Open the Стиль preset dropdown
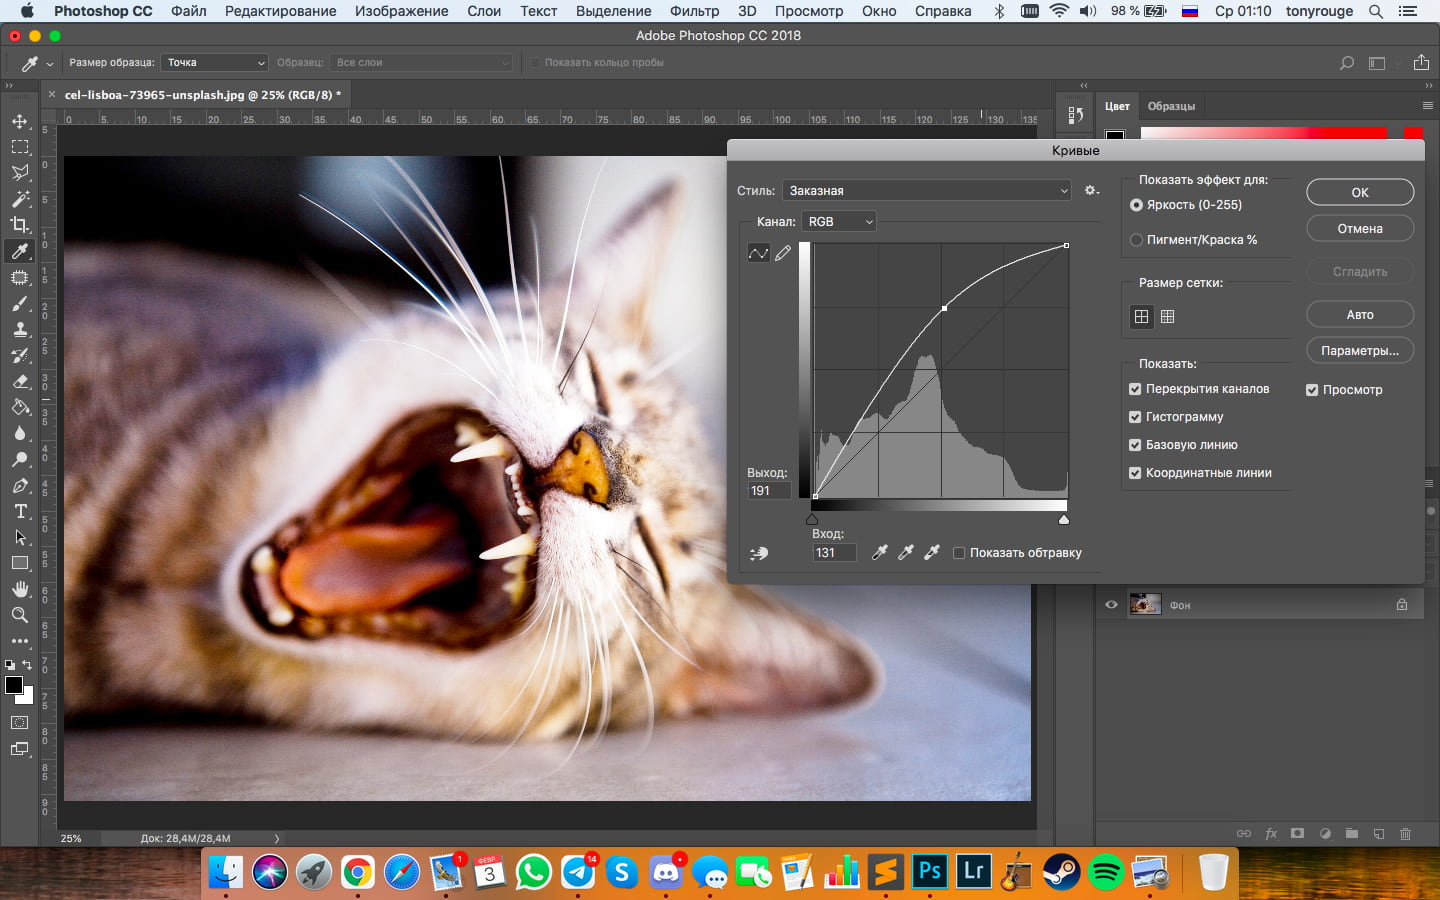The height and width of the screenshot is (900, 1440). pos(927,191)
